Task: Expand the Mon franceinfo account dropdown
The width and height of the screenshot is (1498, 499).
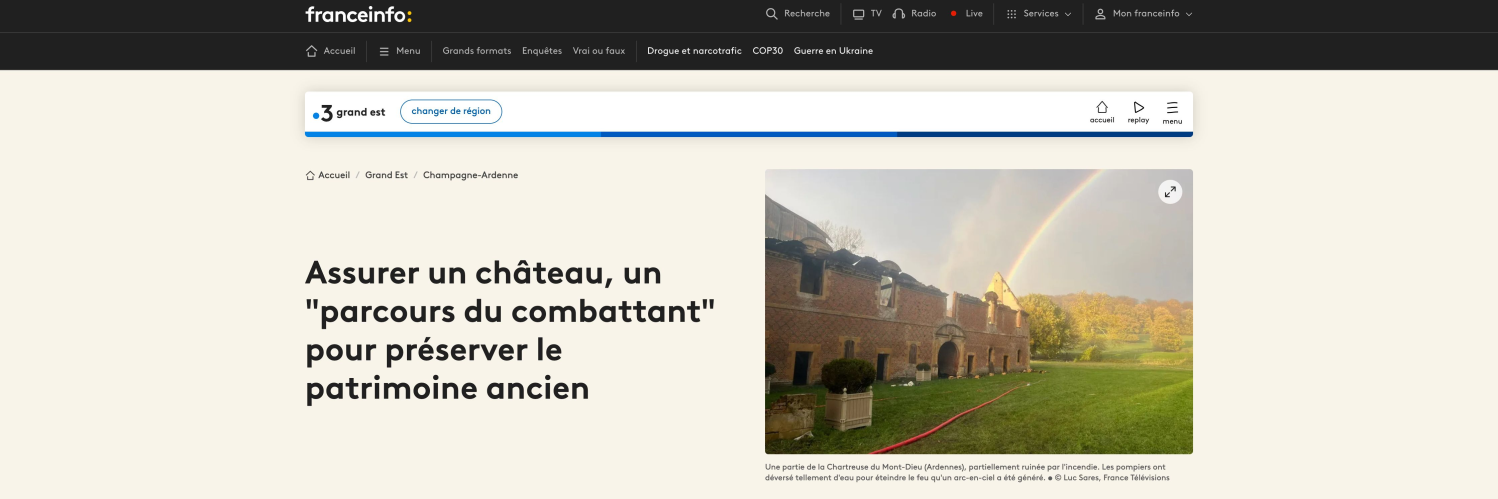Action: point(1144,14)
